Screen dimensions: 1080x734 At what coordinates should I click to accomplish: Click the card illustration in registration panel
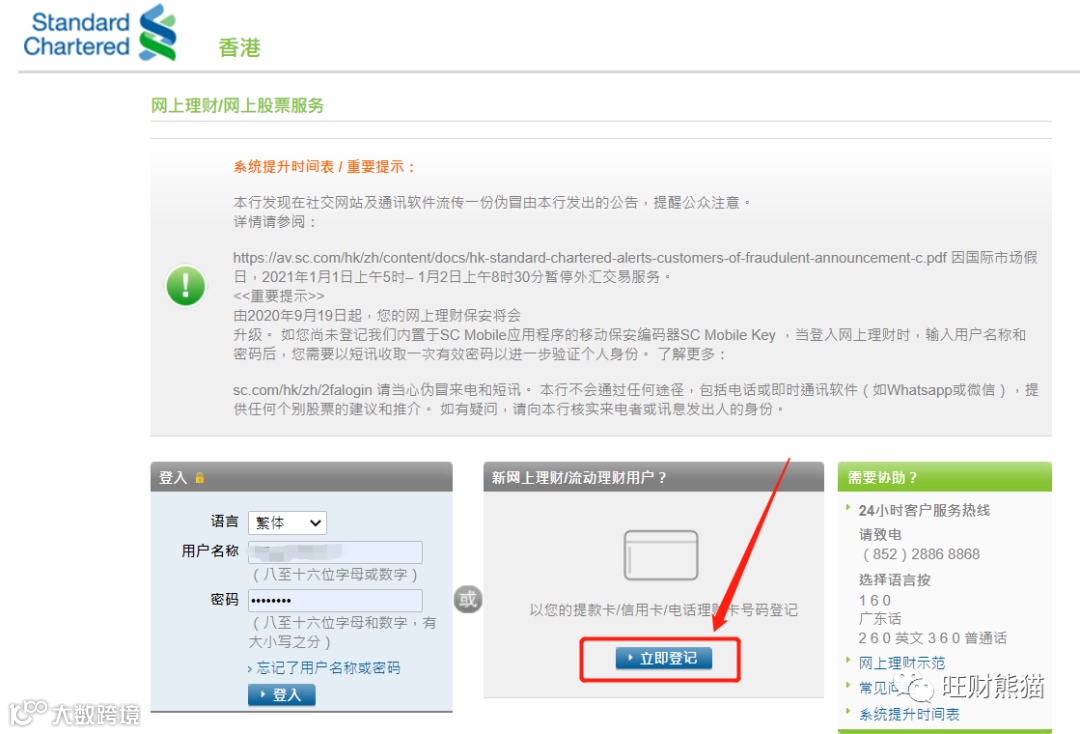(x=661, y=555)
